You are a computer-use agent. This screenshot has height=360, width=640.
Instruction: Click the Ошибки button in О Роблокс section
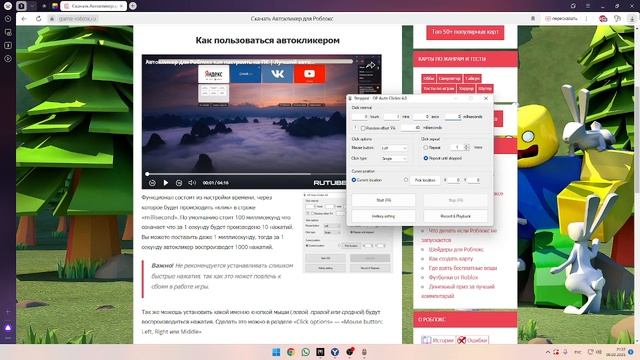pyautogui.click(x=473, y=340)
